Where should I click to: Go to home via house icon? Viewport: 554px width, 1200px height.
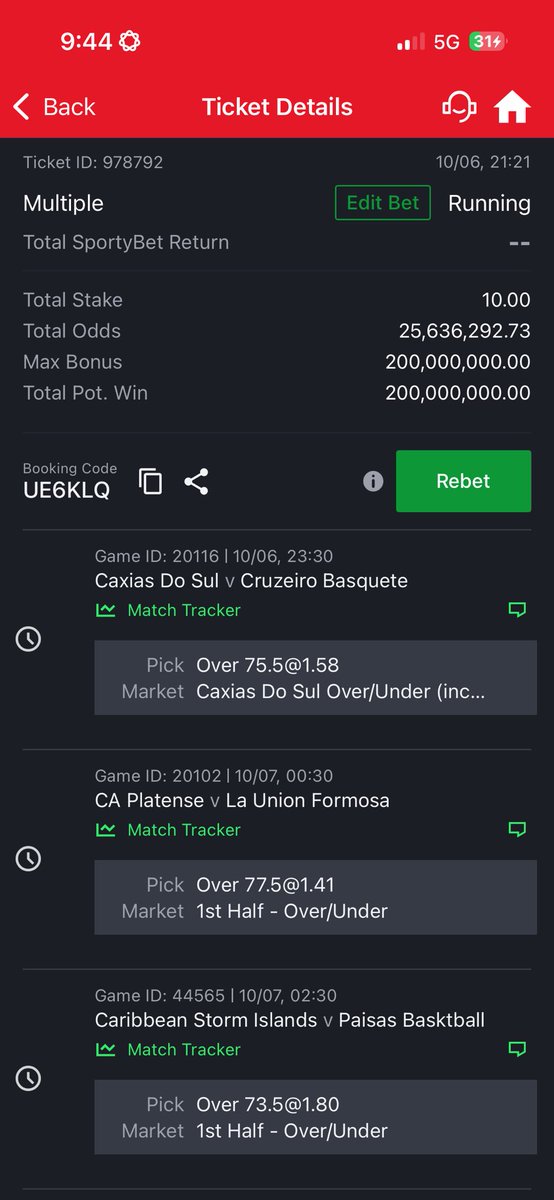tap(512, 107)
